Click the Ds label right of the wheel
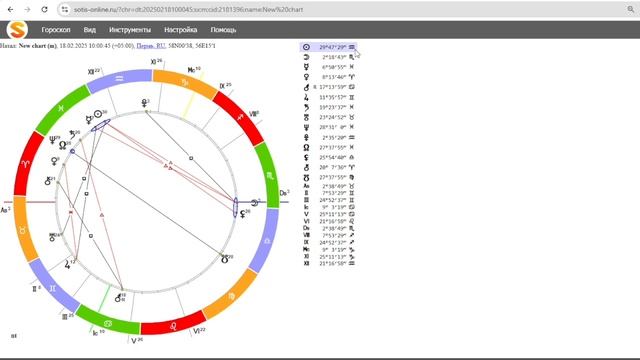640x360 pixels. tap(284, 193)
